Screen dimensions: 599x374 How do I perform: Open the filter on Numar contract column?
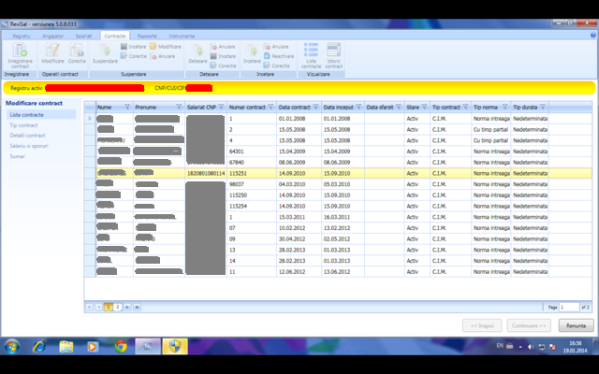tap(271, 107)
